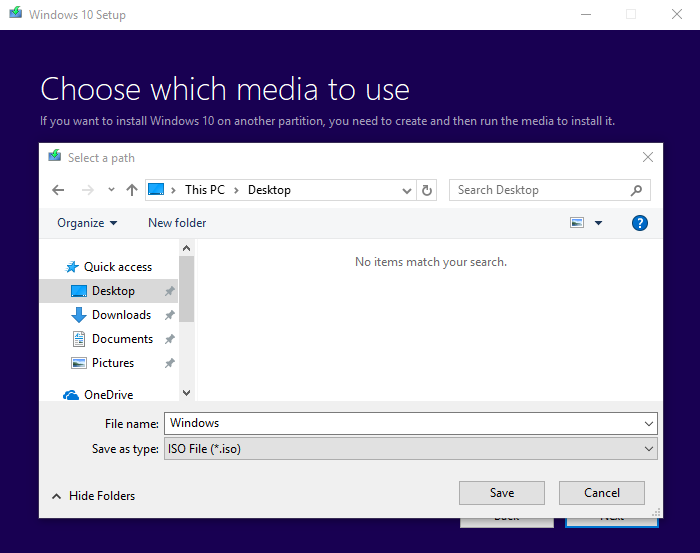Select Quick access in navigation pane
700x553 pixels.
[x=118, y=267]
